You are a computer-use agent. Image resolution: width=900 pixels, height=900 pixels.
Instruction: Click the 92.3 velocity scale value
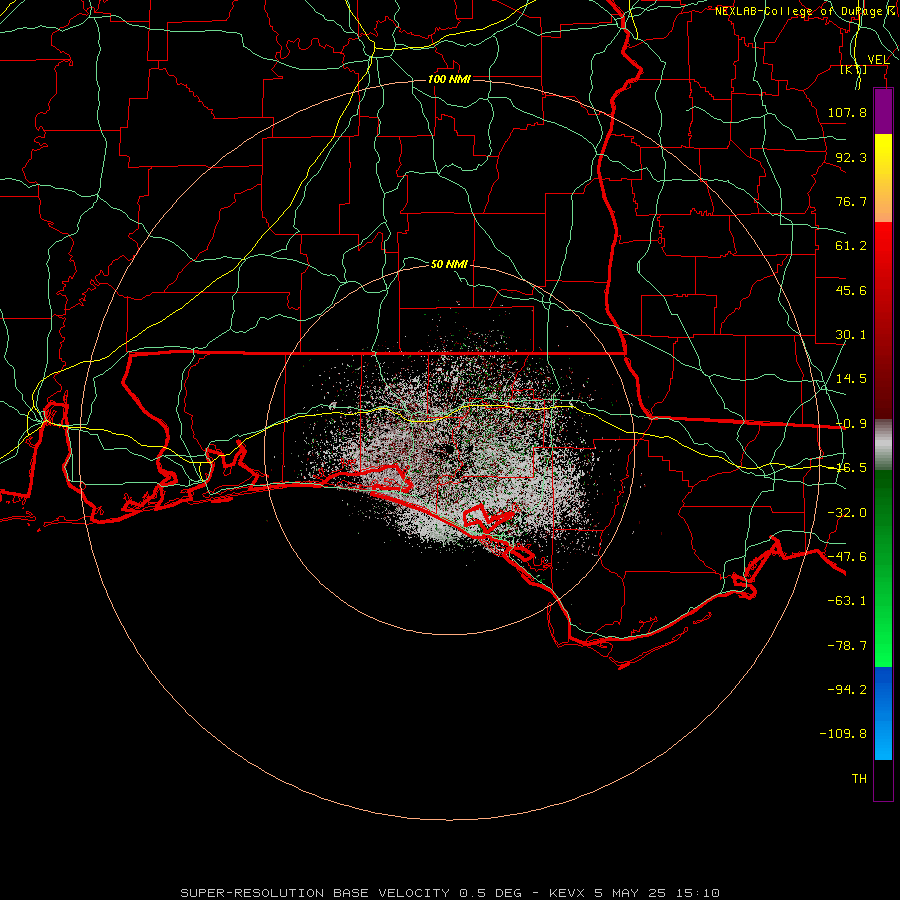click(x=851, y=157)
